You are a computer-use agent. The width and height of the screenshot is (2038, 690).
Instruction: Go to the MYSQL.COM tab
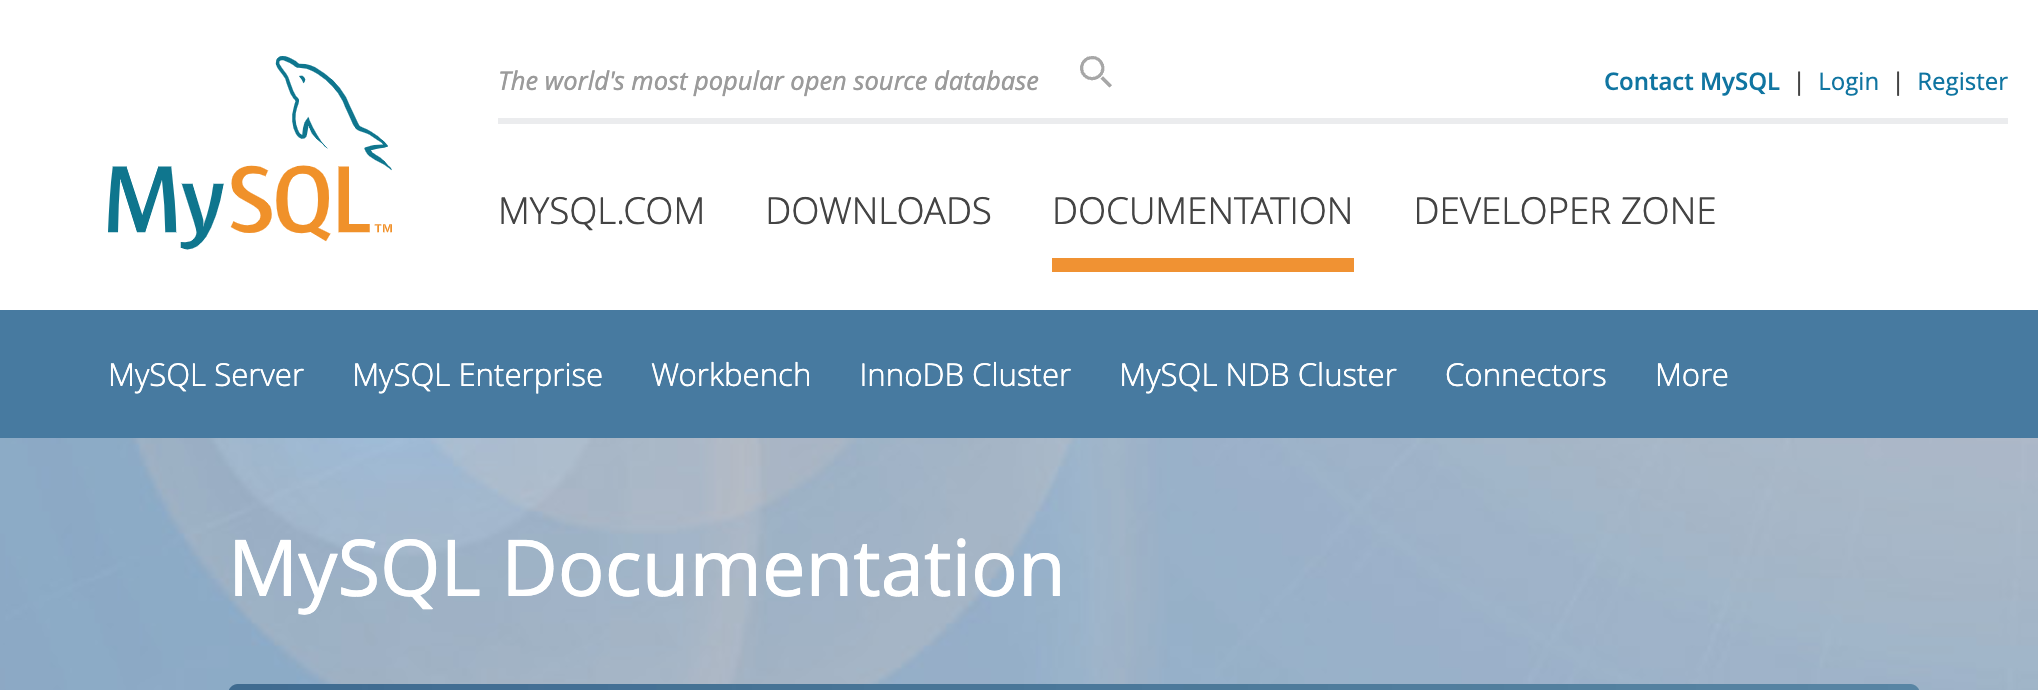click(601, 211)
